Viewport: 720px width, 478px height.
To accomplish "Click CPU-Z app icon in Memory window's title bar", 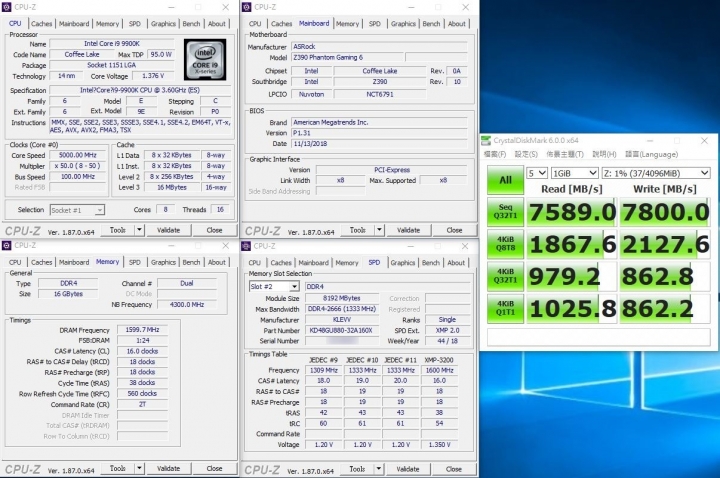I will point(6,245).
